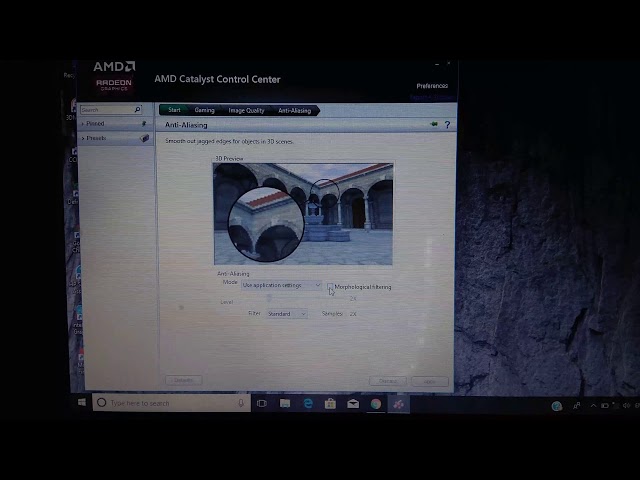Click the Defaults button
The height and width of the screenshot is (480, 640).
pos(184,380)
